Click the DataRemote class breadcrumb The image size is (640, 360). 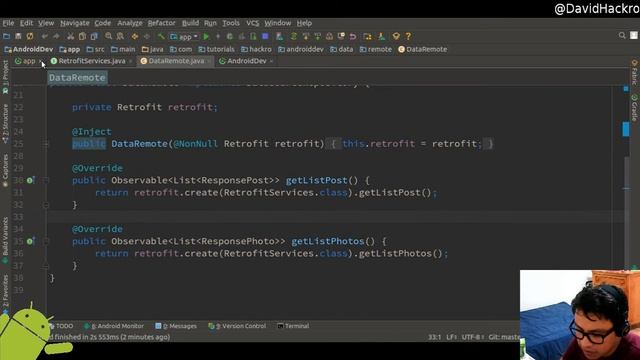[422, 49]
